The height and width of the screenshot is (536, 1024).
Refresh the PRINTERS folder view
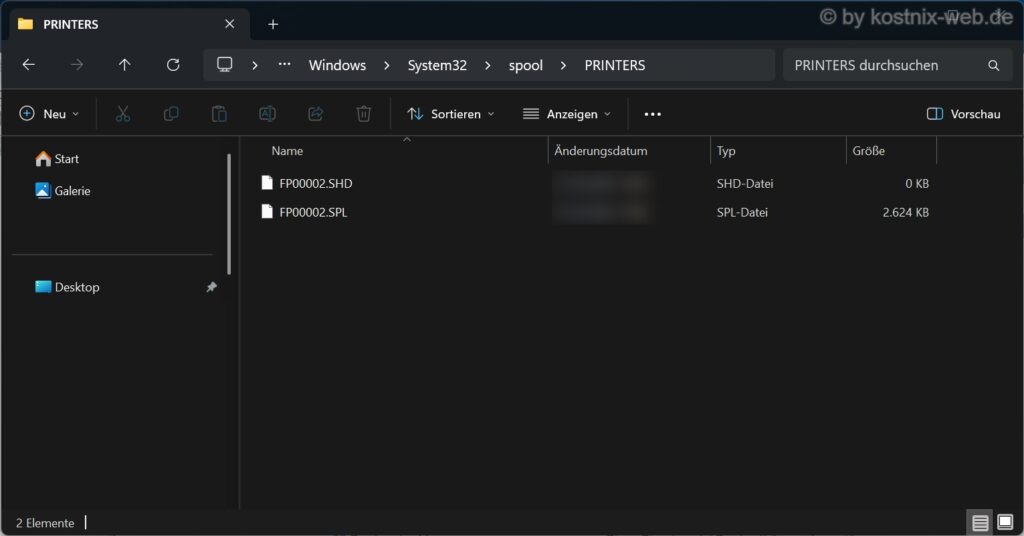[172, 65]
